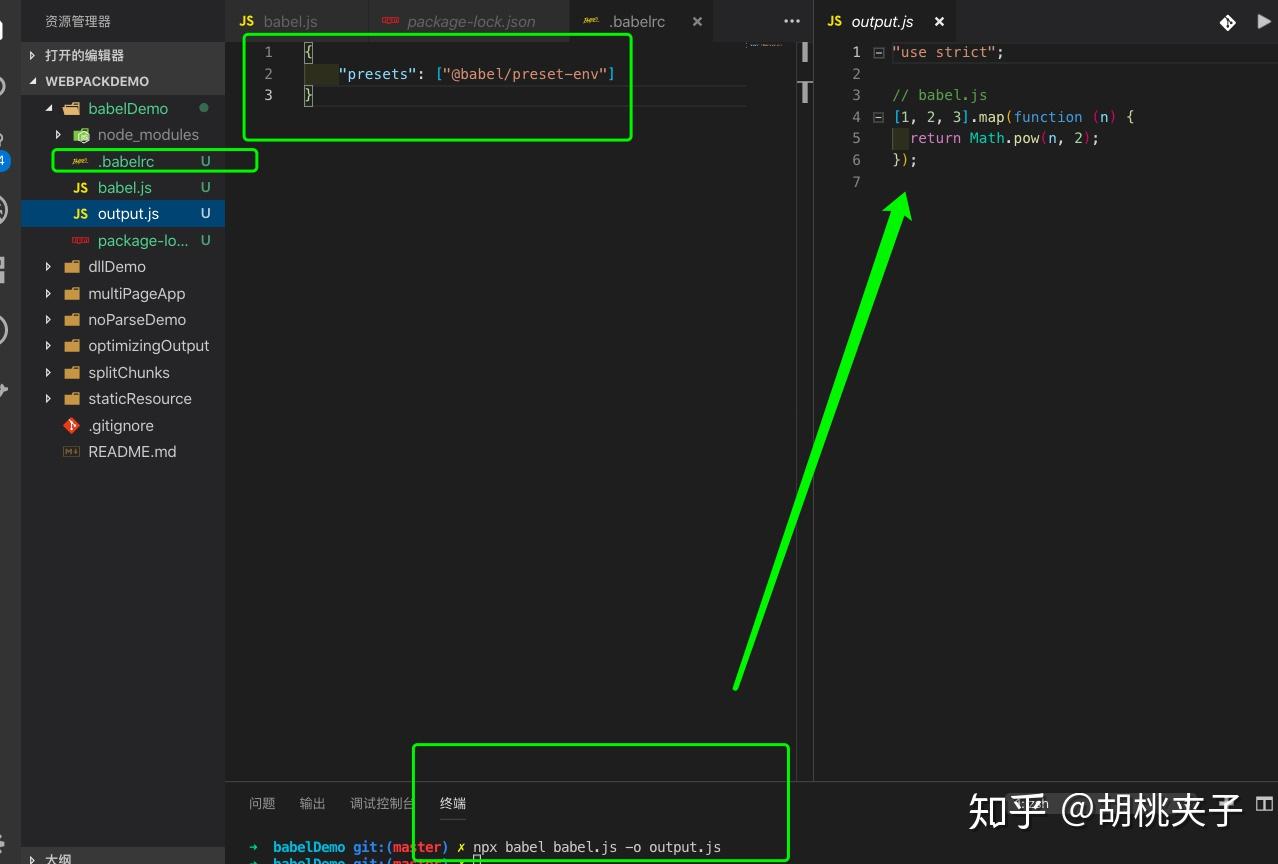Open more editor actions via ellipsis icon
This screenshot has width=1278, height=864.
click(x=791, y=21)
